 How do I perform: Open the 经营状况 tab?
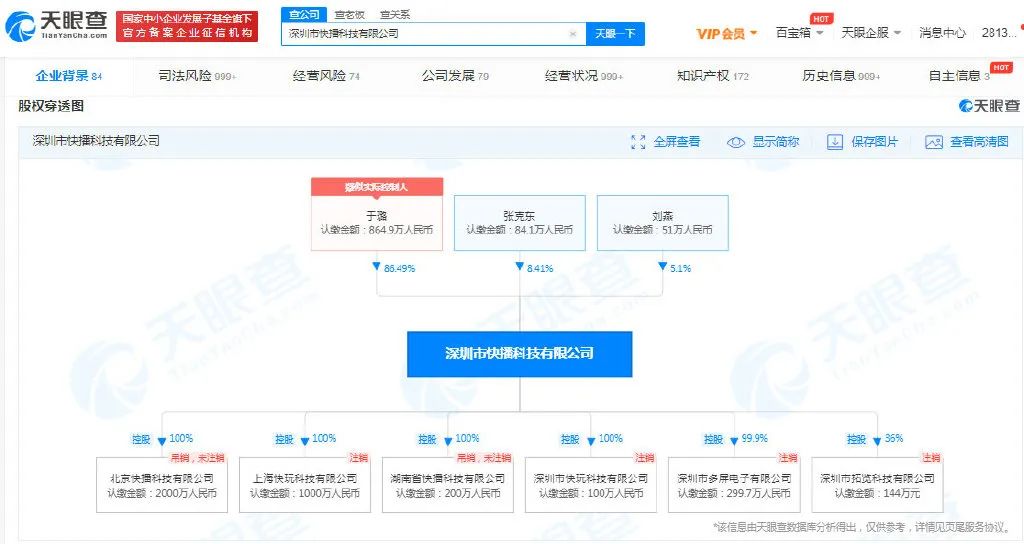pos(584,76)
